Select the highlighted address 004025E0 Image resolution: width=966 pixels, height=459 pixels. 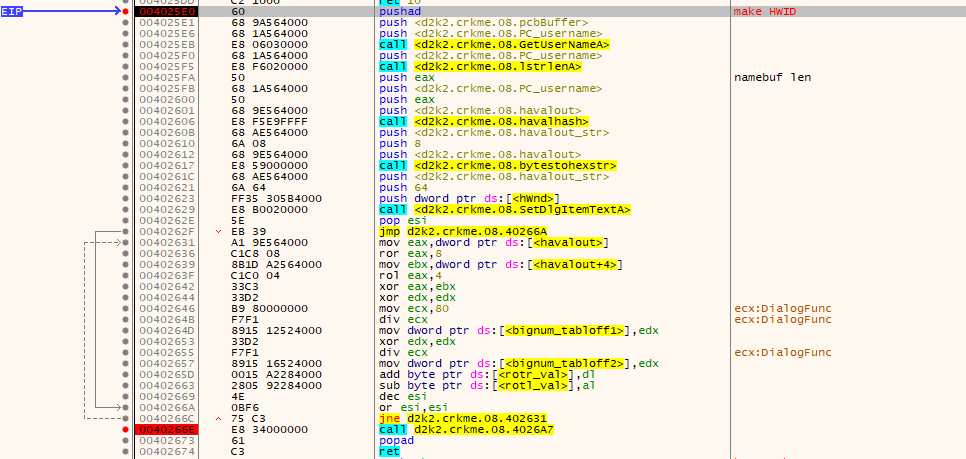tap(166, 12)
